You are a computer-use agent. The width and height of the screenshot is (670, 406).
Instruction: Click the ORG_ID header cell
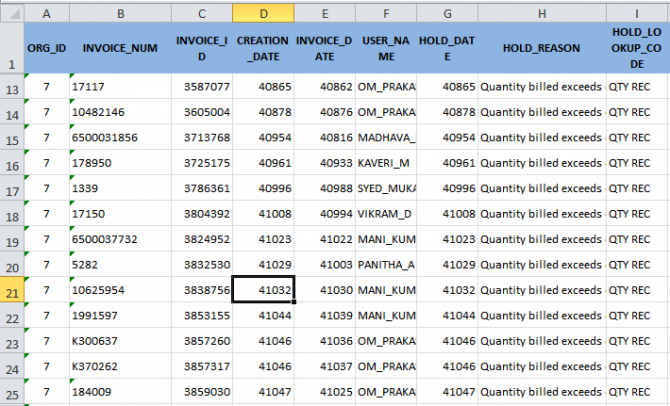point(47,47)
